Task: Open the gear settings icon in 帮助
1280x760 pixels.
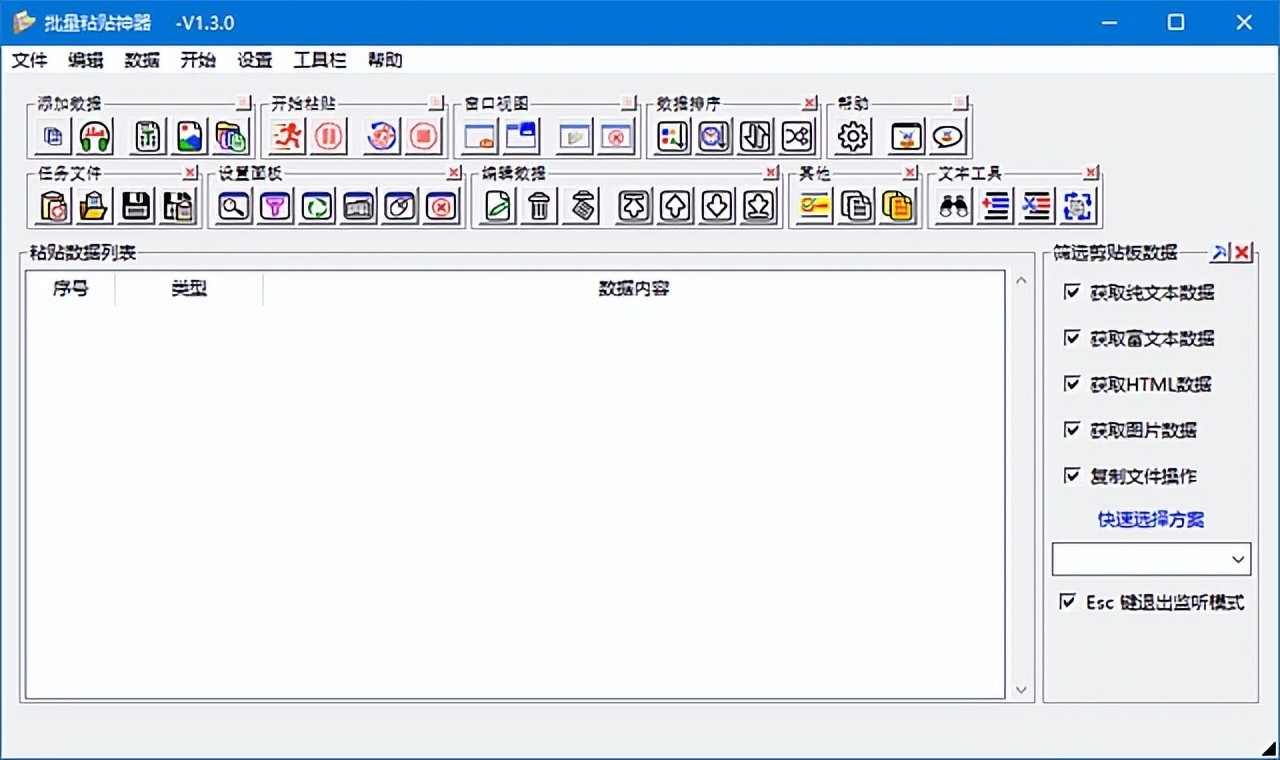Action: coord(853,136)
